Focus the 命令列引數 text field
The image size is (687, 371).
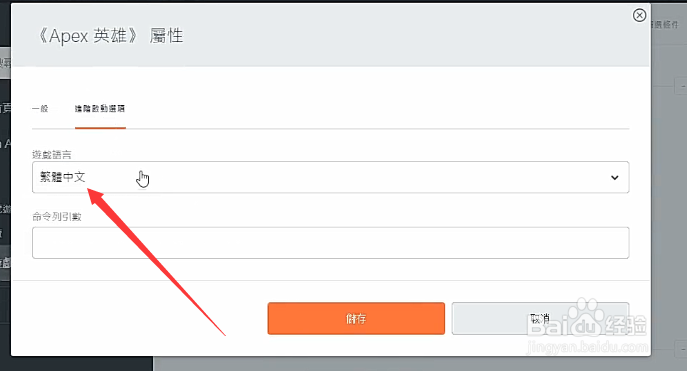[x=330, y=243]
